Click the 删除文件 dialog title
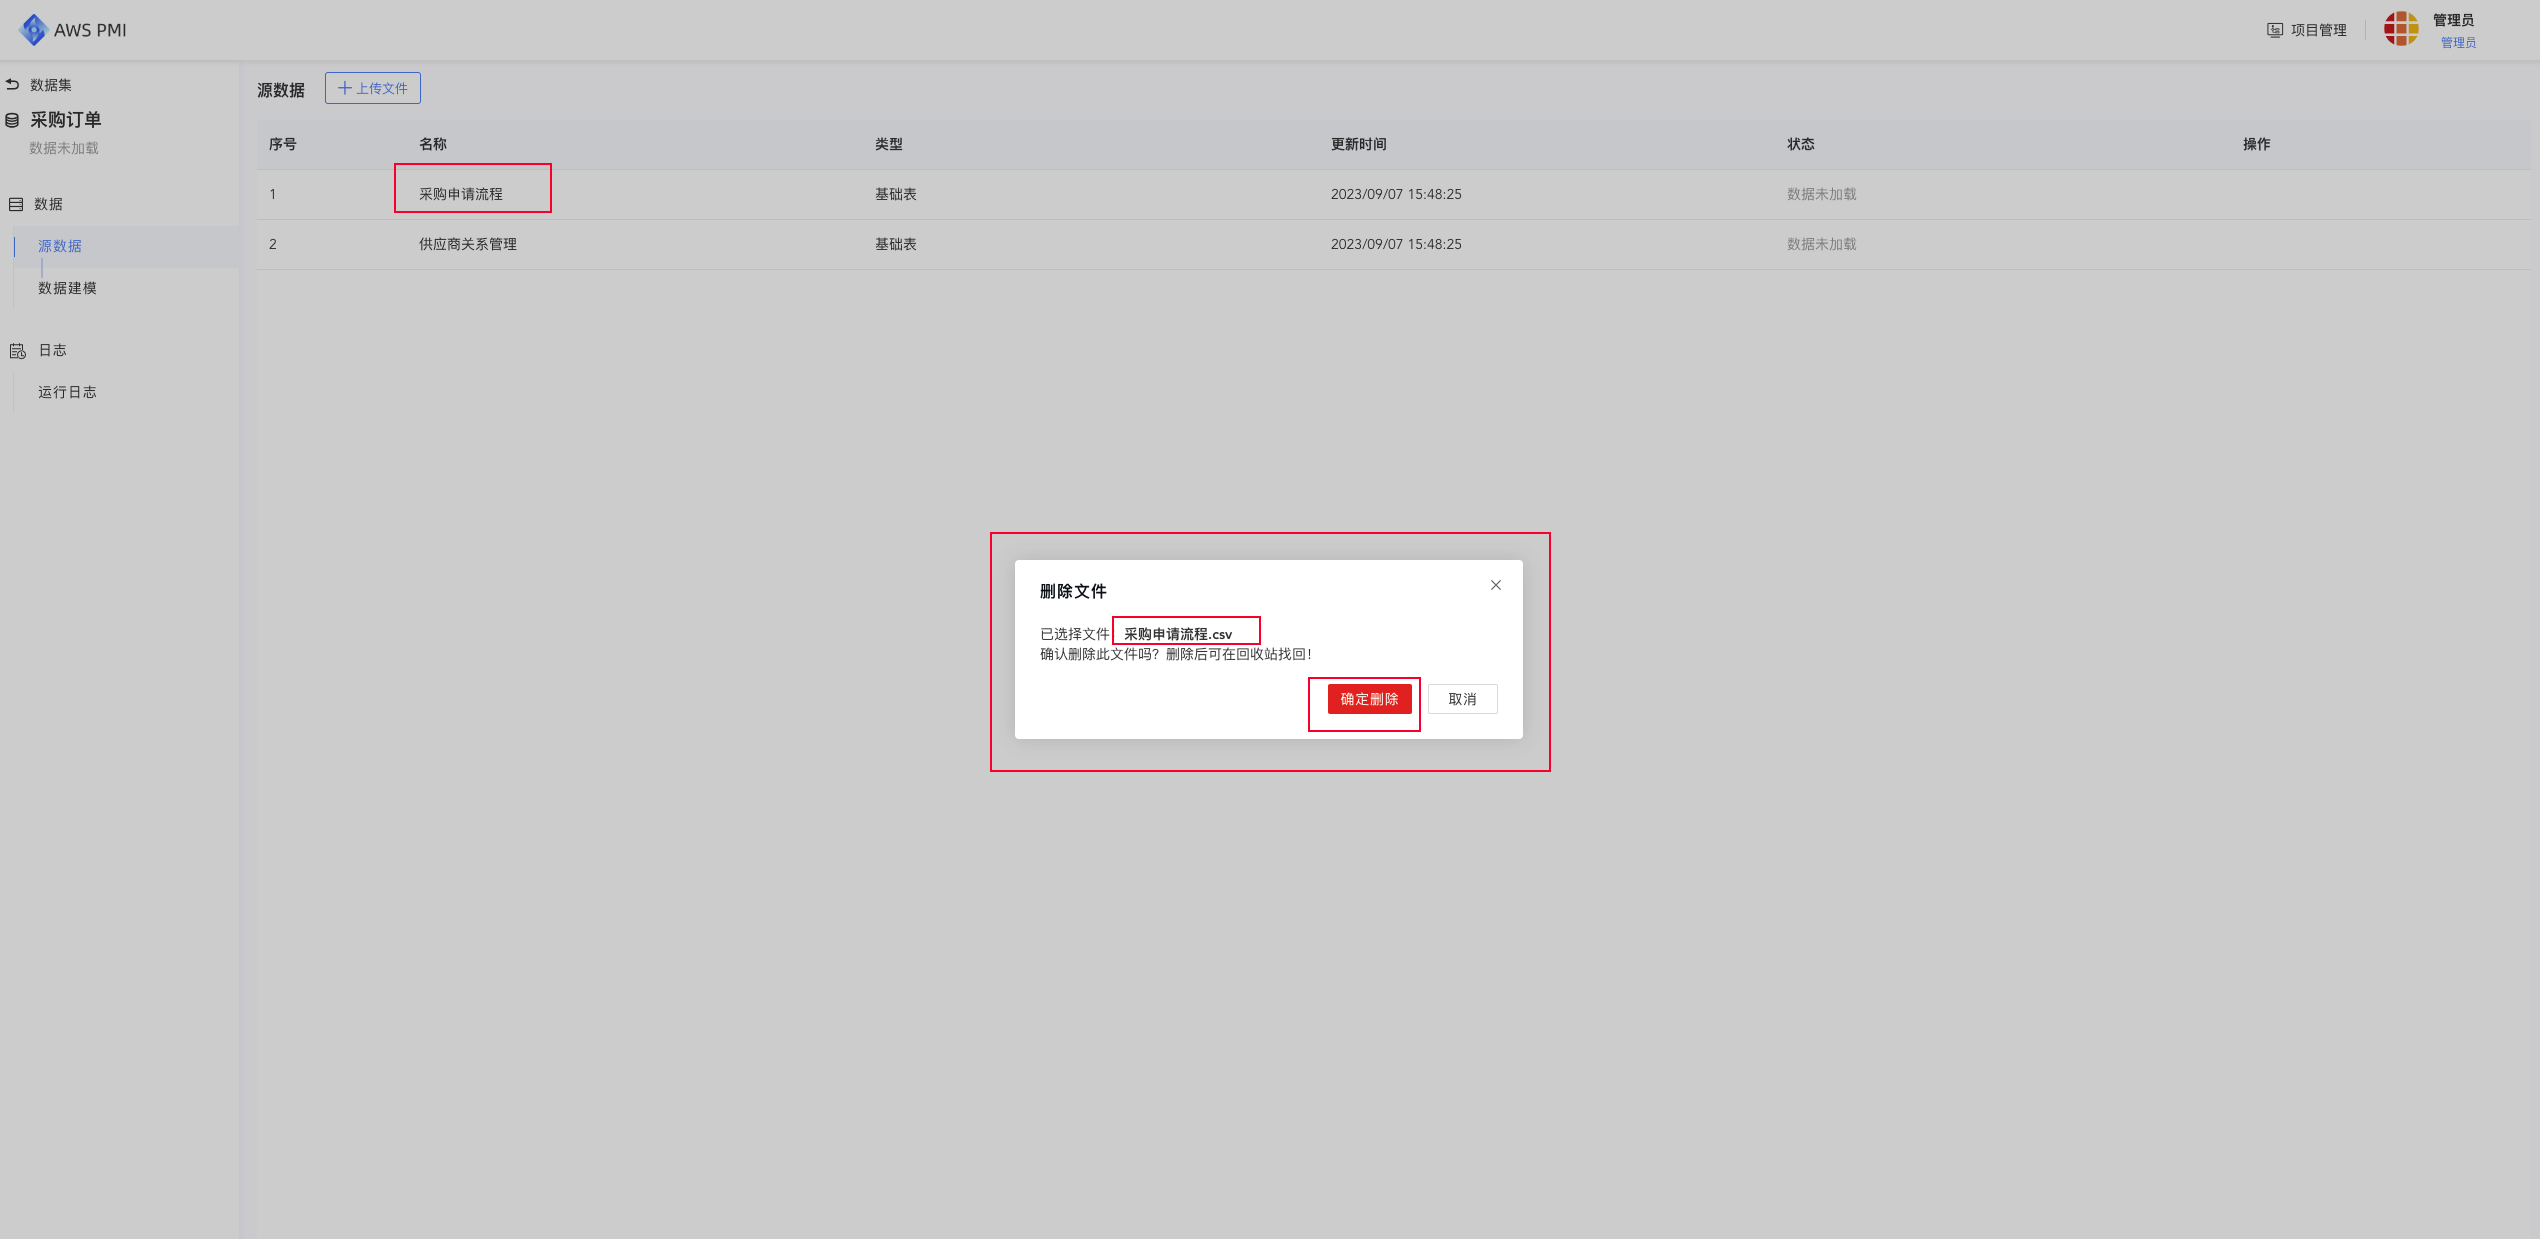The image size is (2540, 1239). pyautogui.click(x=1073, y=591)
